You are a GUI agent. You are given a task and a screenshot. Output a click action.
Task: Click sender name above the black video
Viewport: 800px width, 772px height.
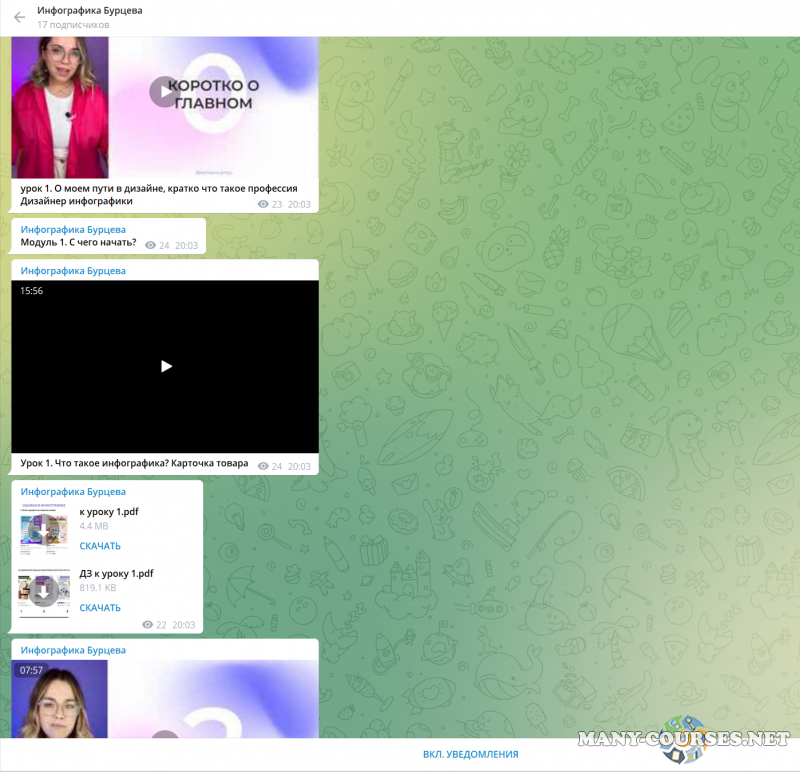tap(73, 271)
